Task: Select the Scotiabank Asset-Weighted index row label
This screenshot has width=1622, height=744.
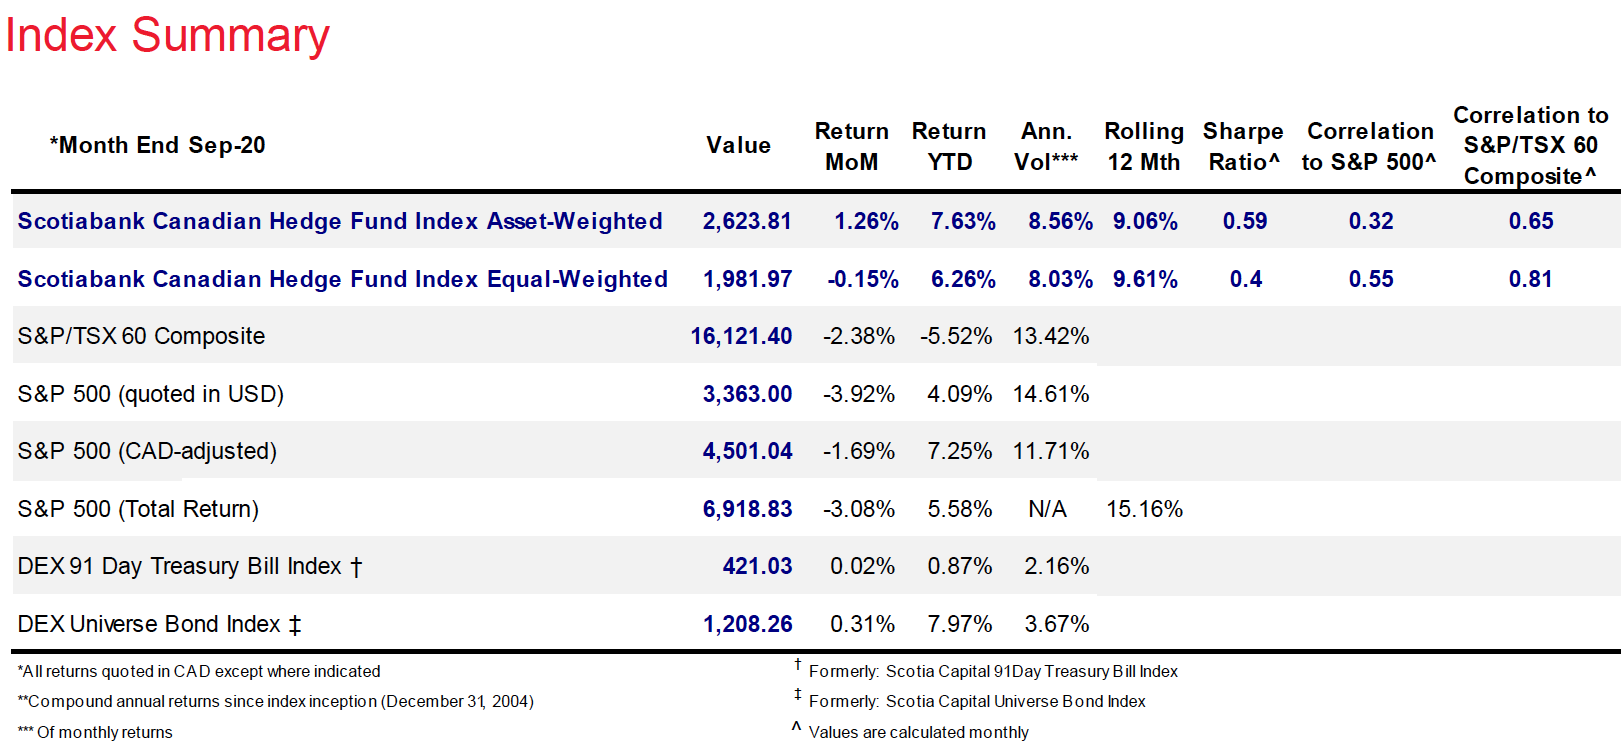Action: pyautogui.click(x=340, y=221)
